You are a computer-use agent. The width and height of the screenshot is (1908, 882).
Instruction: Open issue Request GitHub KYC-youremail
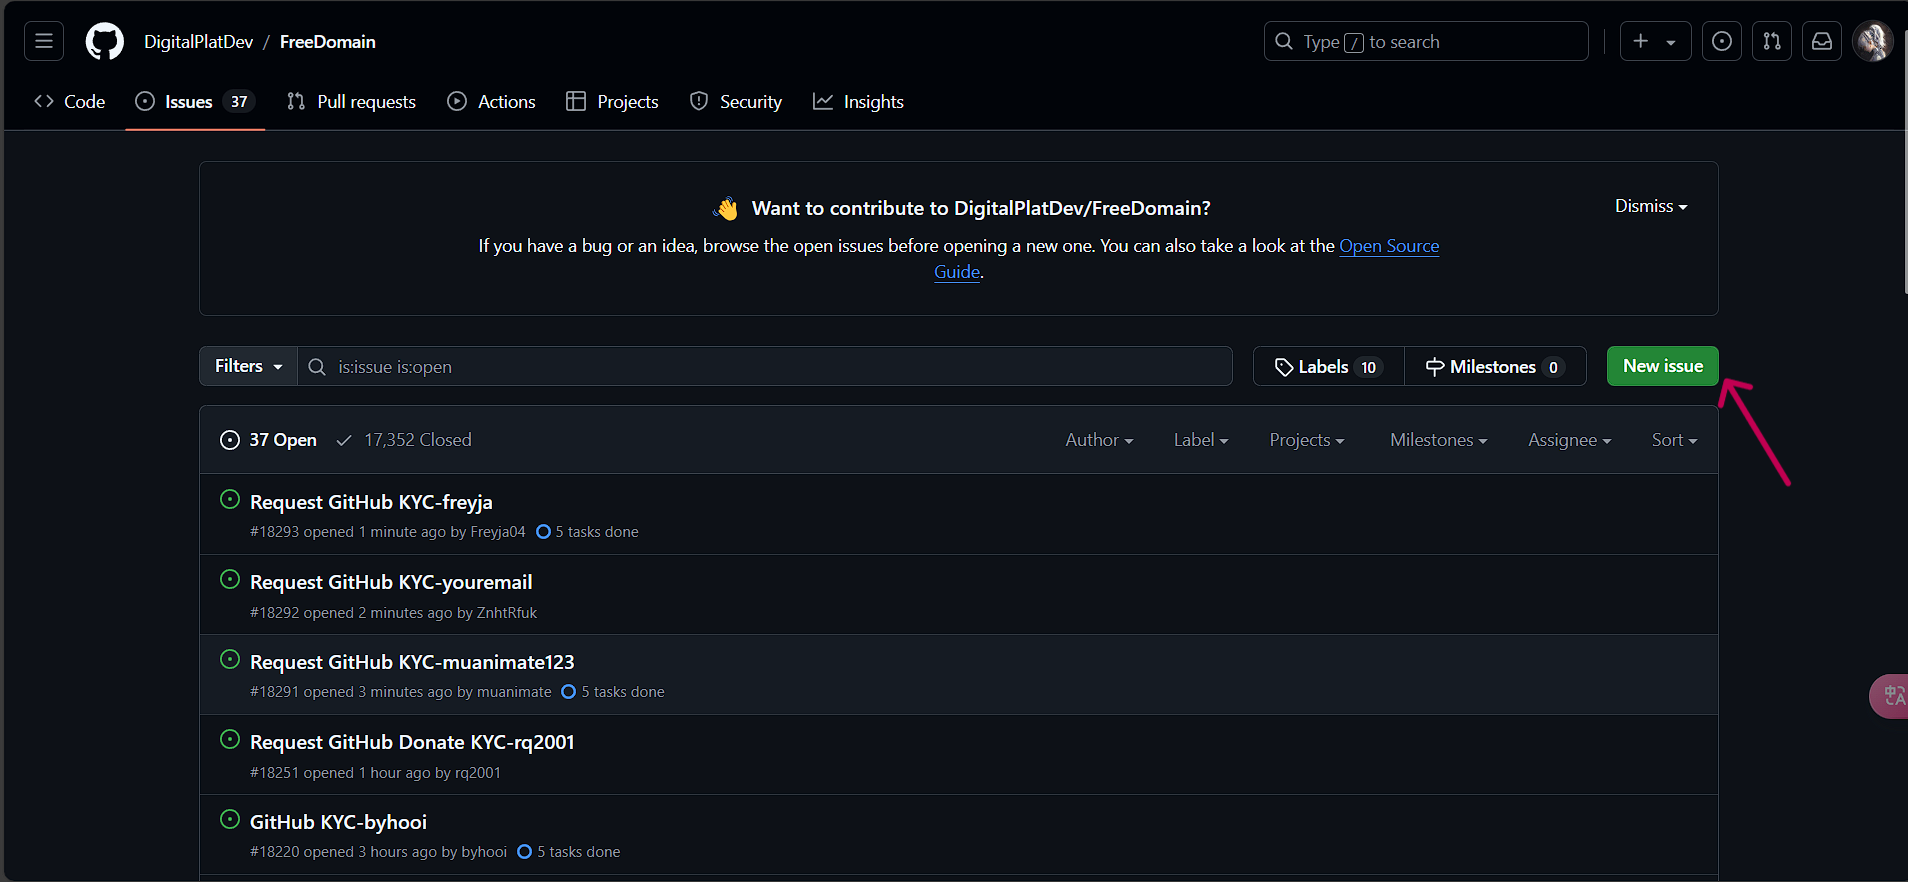click(391, 582)
